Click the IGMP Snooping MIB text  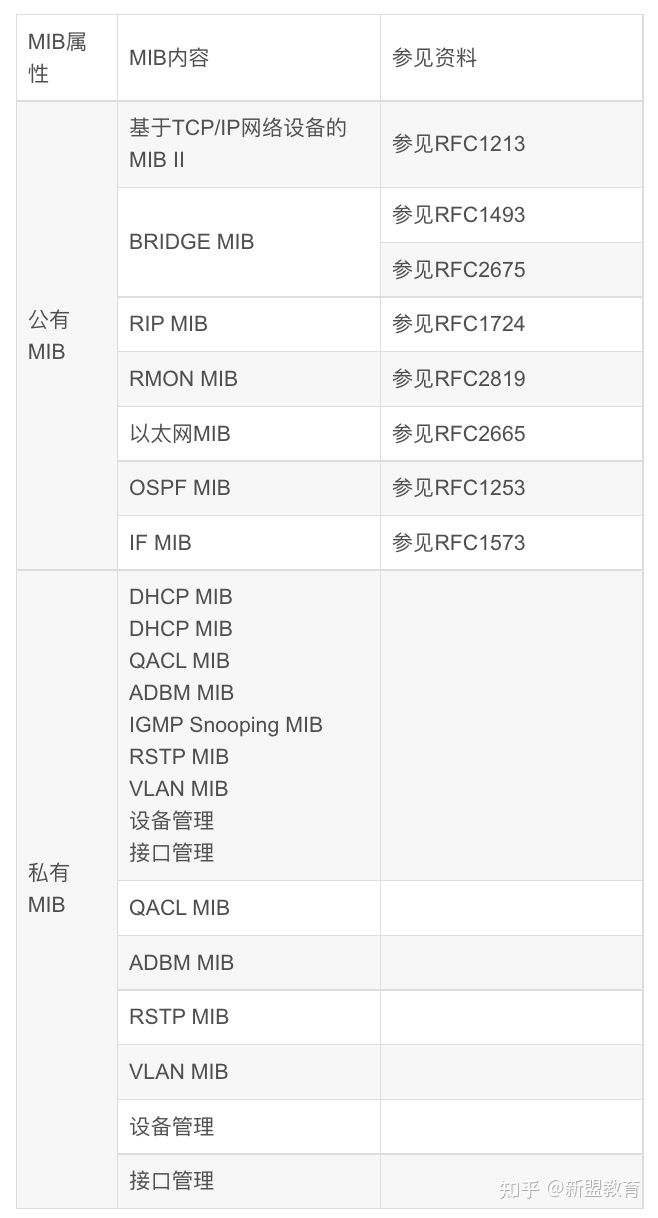point(225,725)
